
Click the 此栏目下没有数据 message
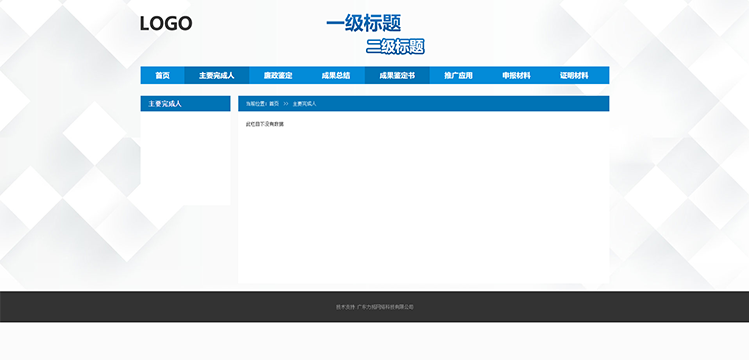click(x=265, y=124)
